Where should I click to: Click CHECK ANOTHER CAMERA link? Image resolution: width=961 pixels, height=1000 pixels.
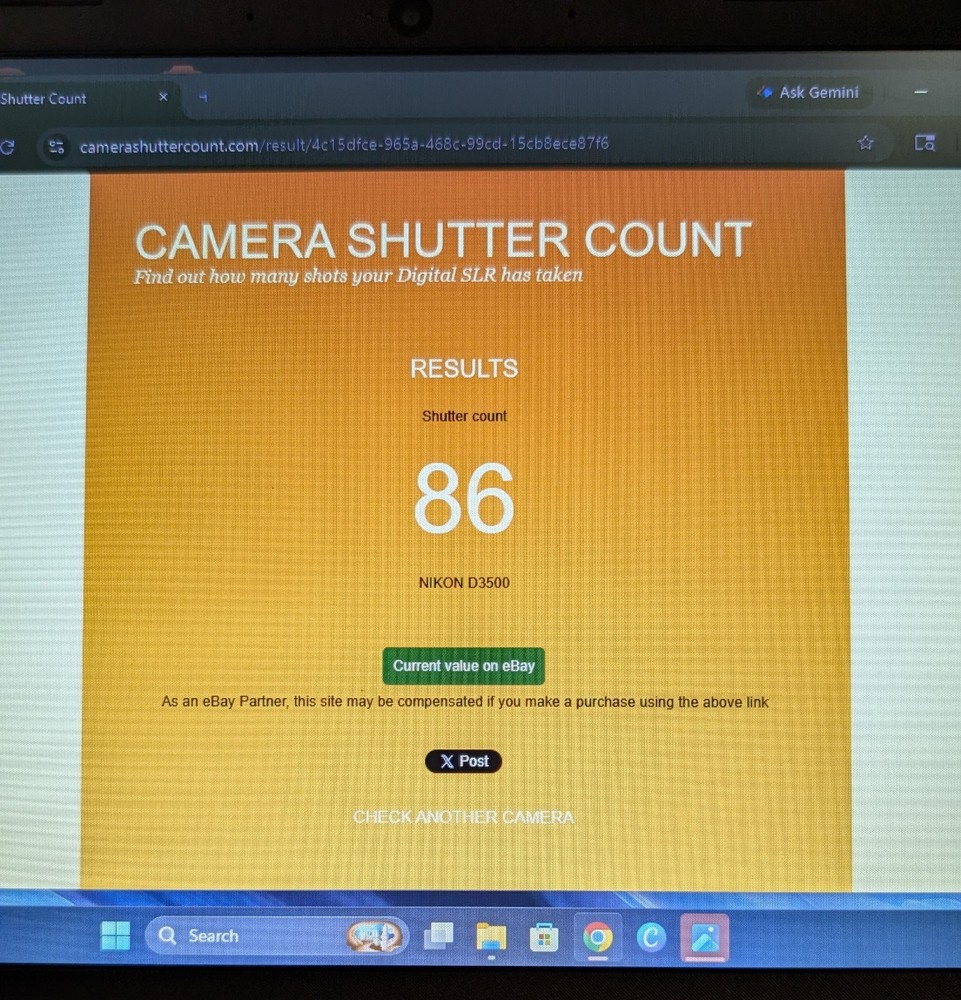click(464, 817)
